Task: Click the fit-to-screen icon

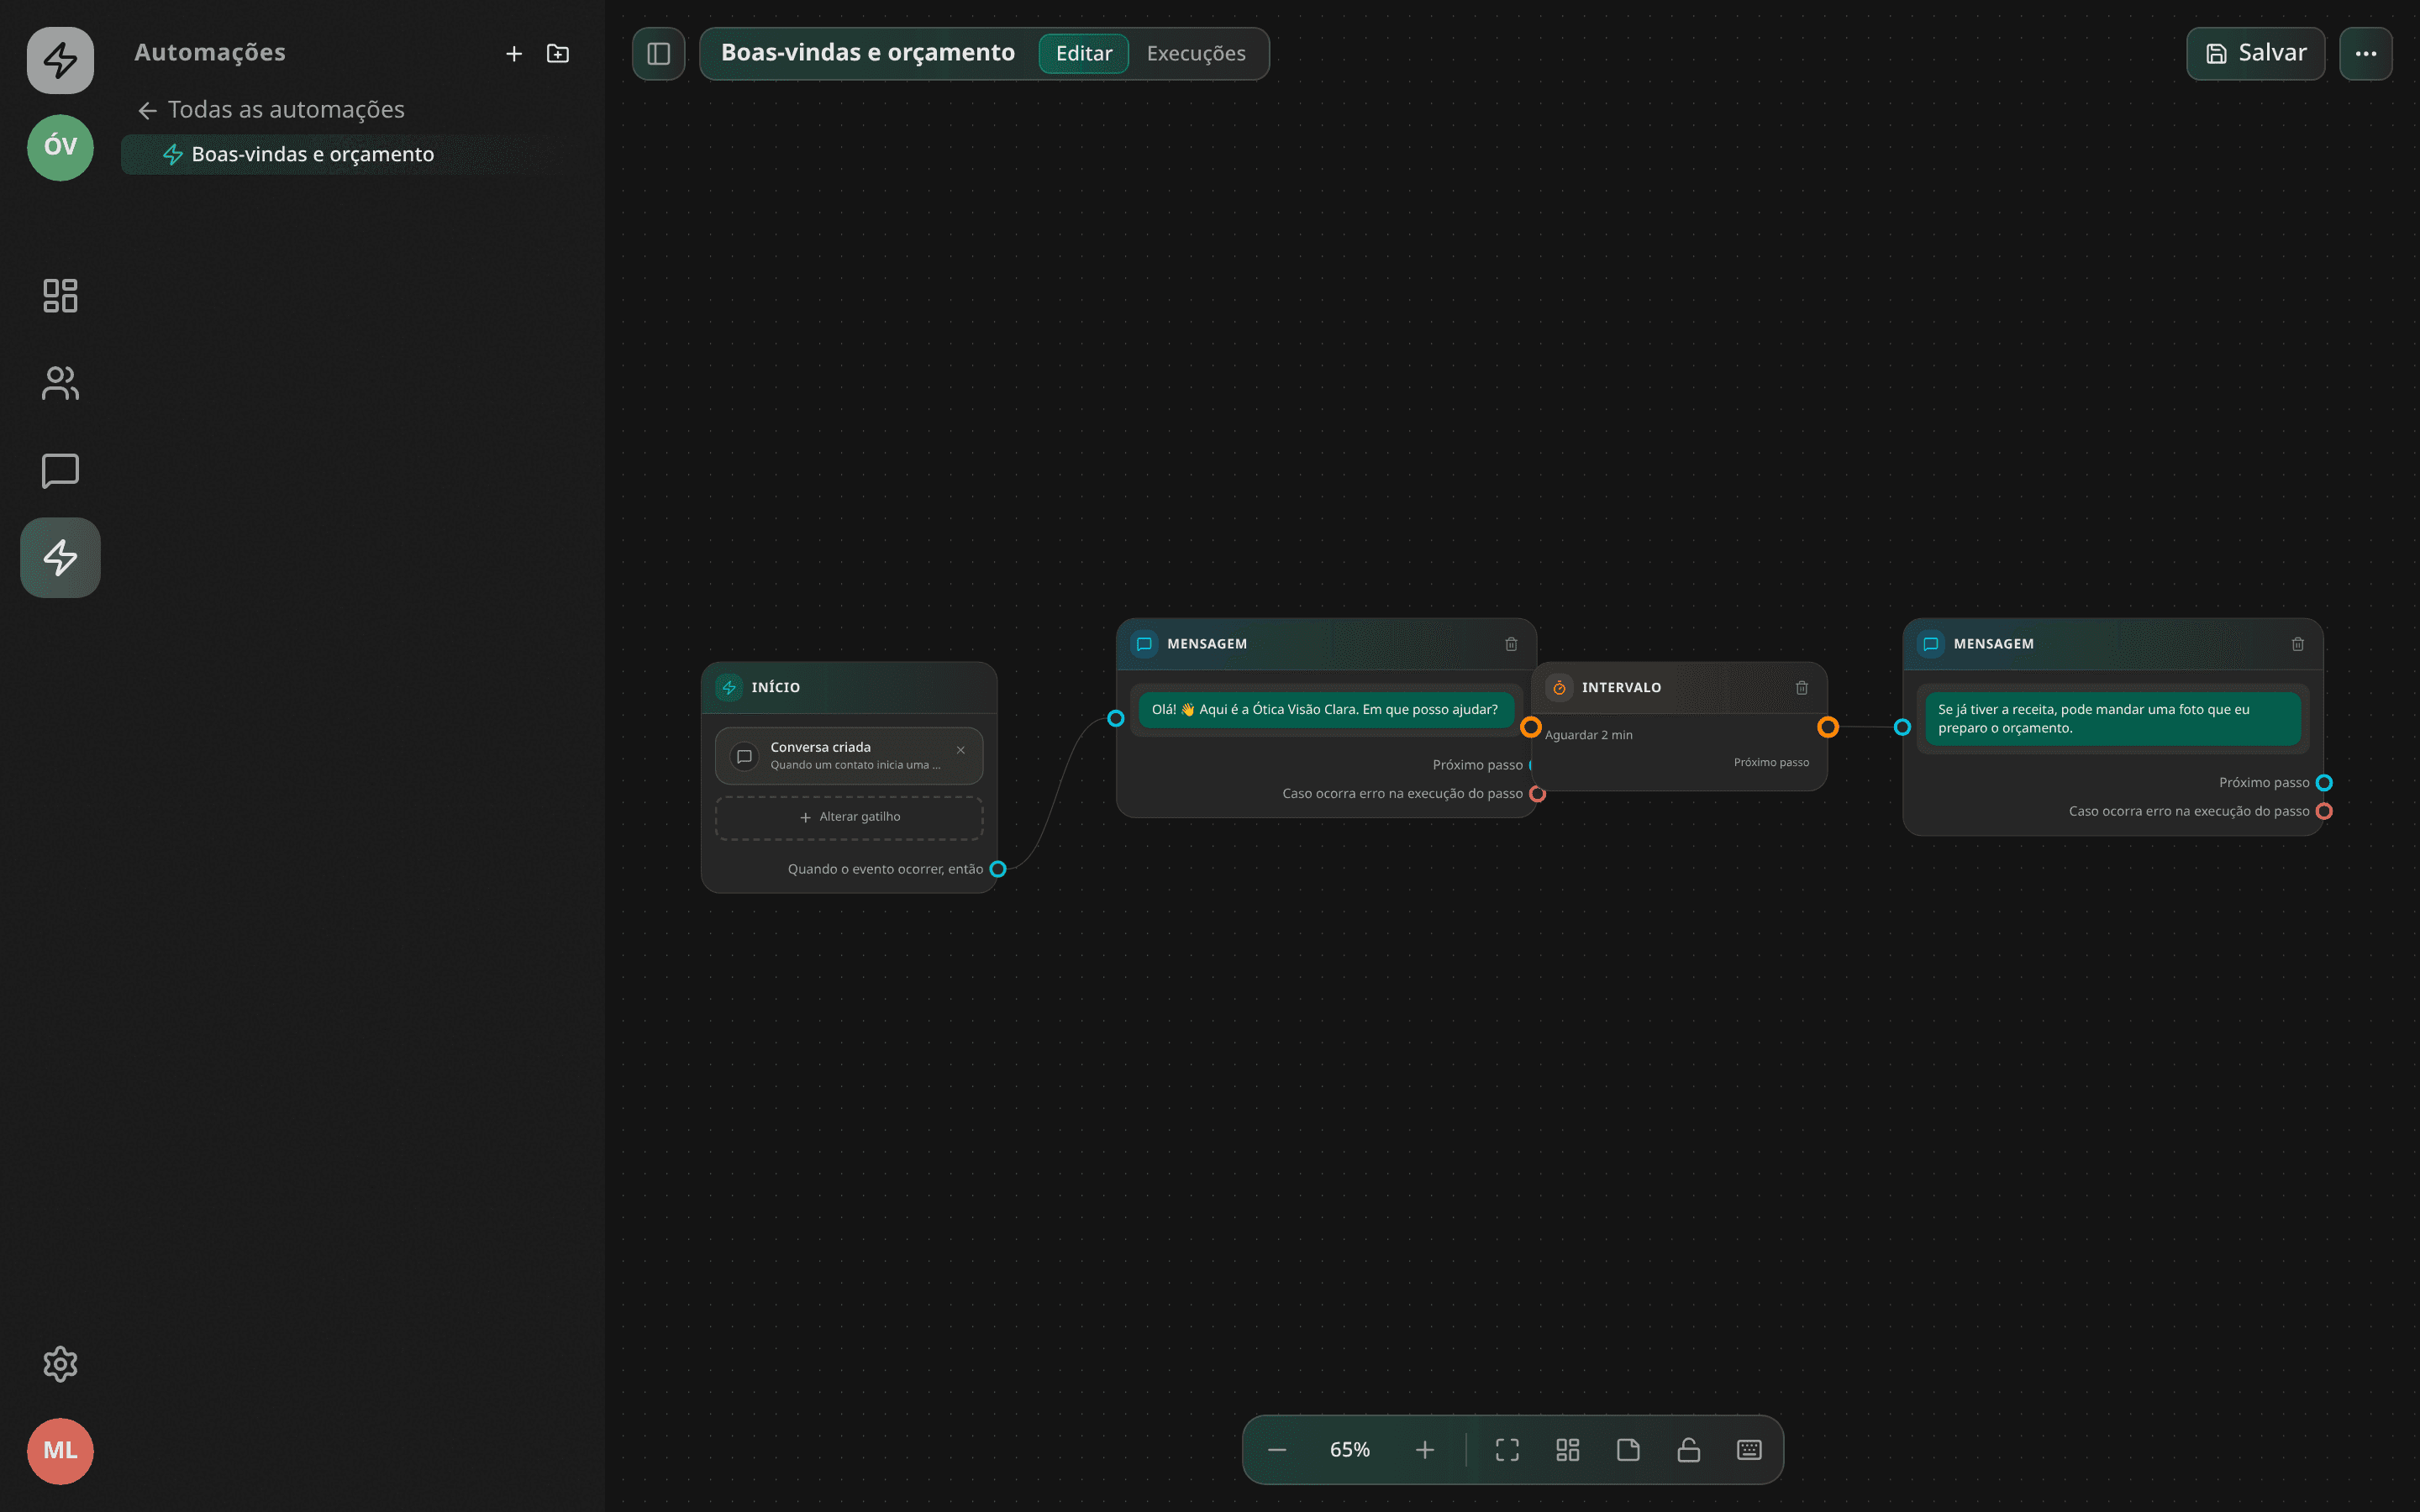Action: coord(1507,1450)
